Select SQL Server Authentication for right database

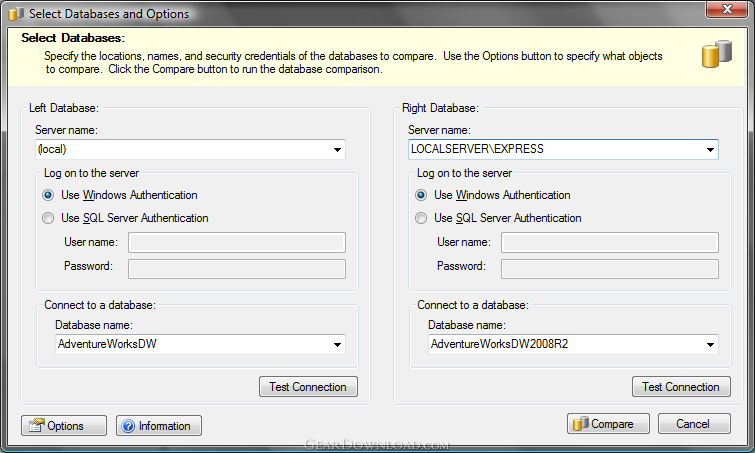click(x=421, y=218)
